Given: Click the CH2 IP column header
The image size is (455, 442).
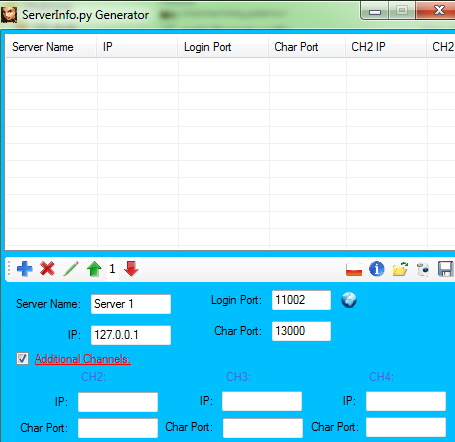Looking at the screenshot, I should 386,47.
